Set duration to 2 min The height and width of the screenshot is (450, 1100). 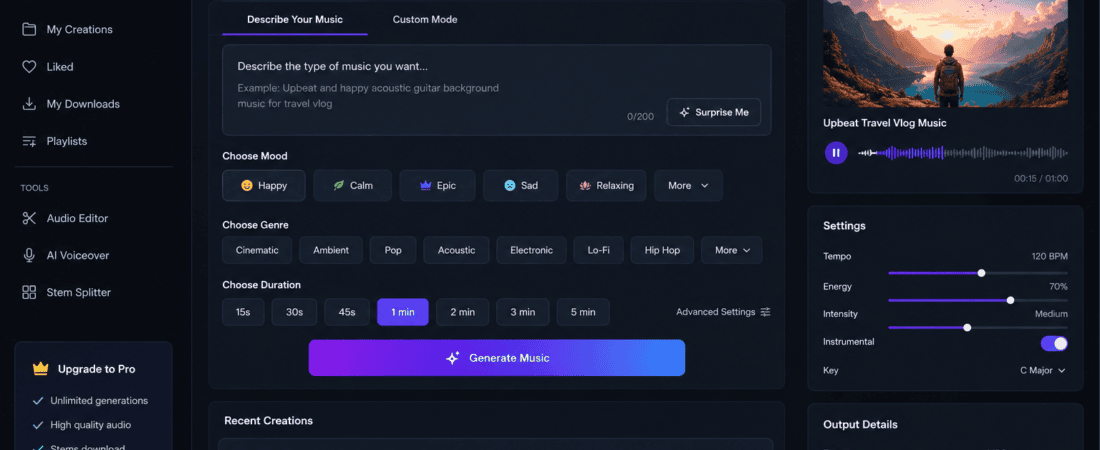[462, 312]
